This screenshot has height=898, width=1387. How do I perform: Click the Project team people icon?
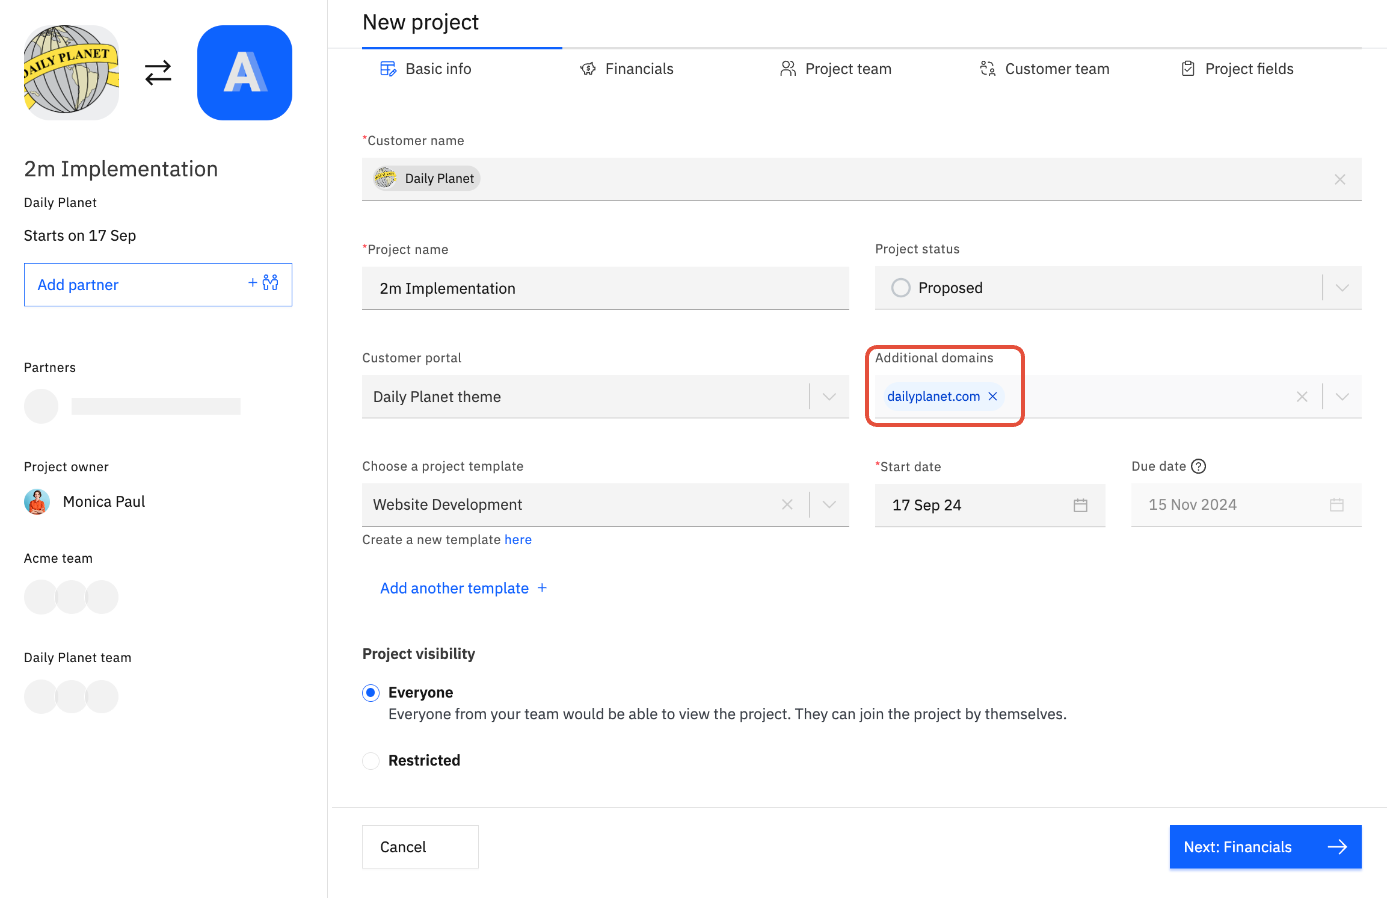click(788, 69)
